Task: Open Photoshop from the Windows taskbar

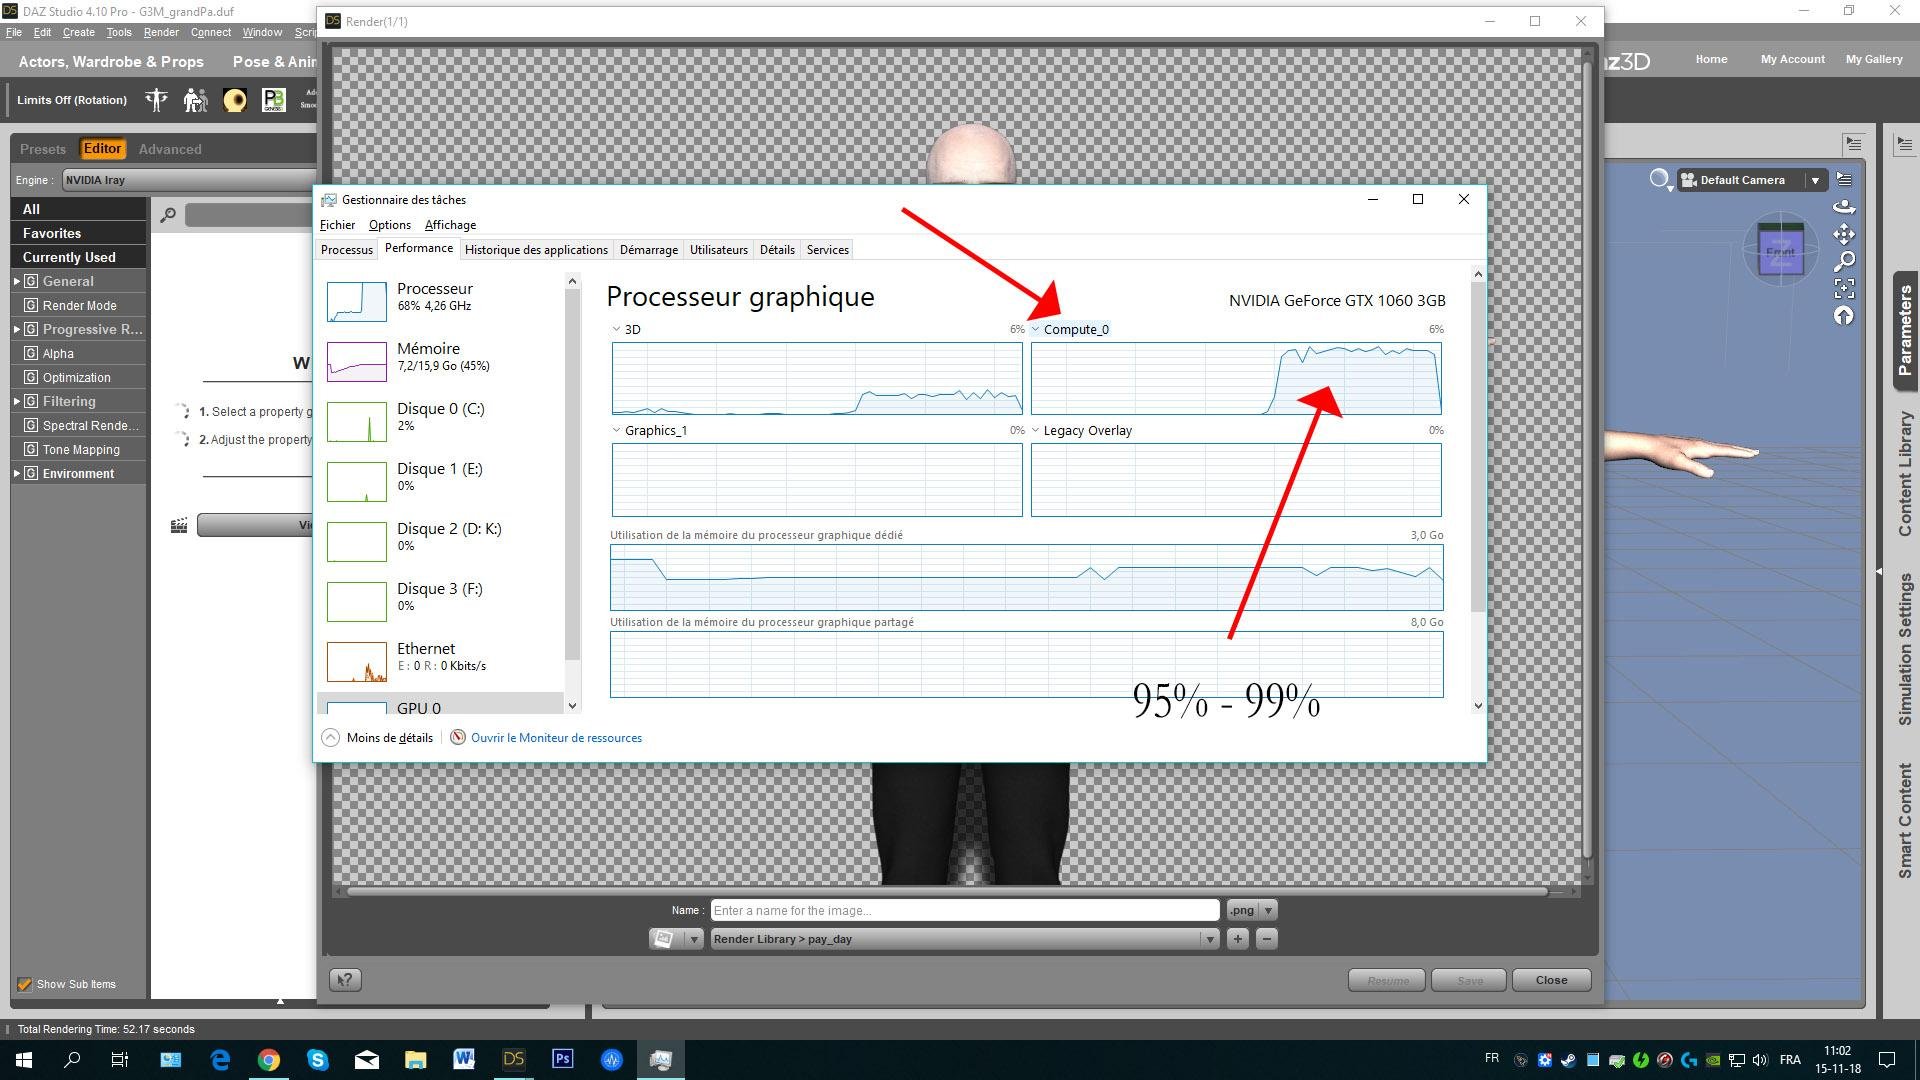Action: click(x=562, y=1059)
